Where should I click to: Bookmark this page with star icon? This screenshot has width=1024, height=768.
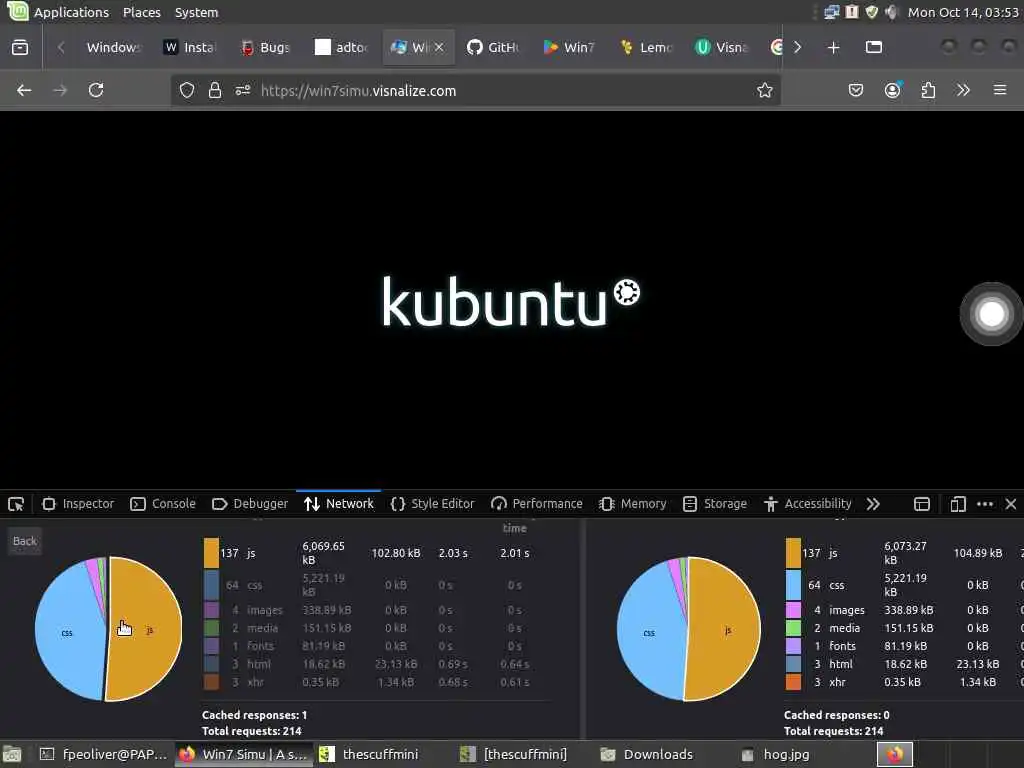pyautogui.click(x=765, y=90)
